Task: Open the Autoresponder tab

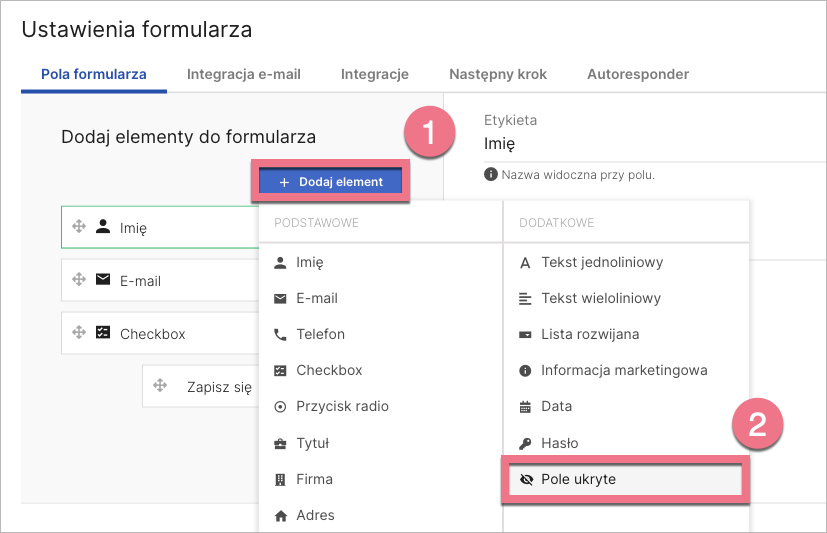Action: click(x=638, y=74)
